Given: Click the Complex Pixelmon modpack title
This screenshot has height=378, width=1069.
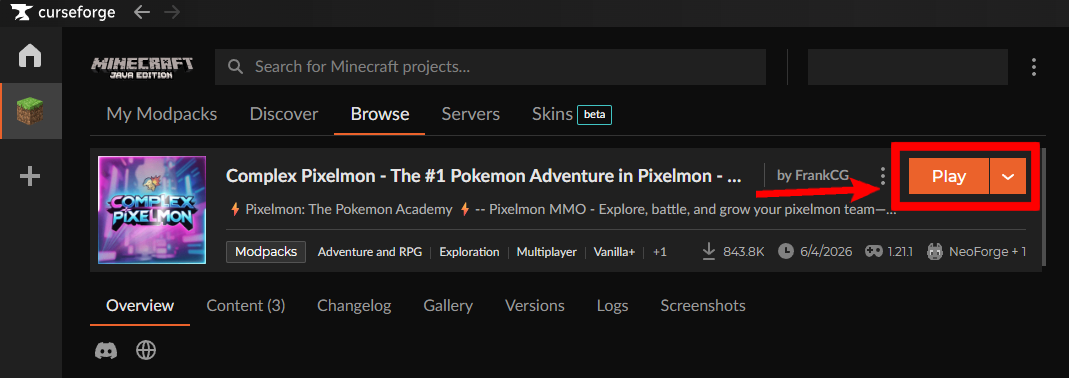Looking at the screenshot, I should pos(483,176).
